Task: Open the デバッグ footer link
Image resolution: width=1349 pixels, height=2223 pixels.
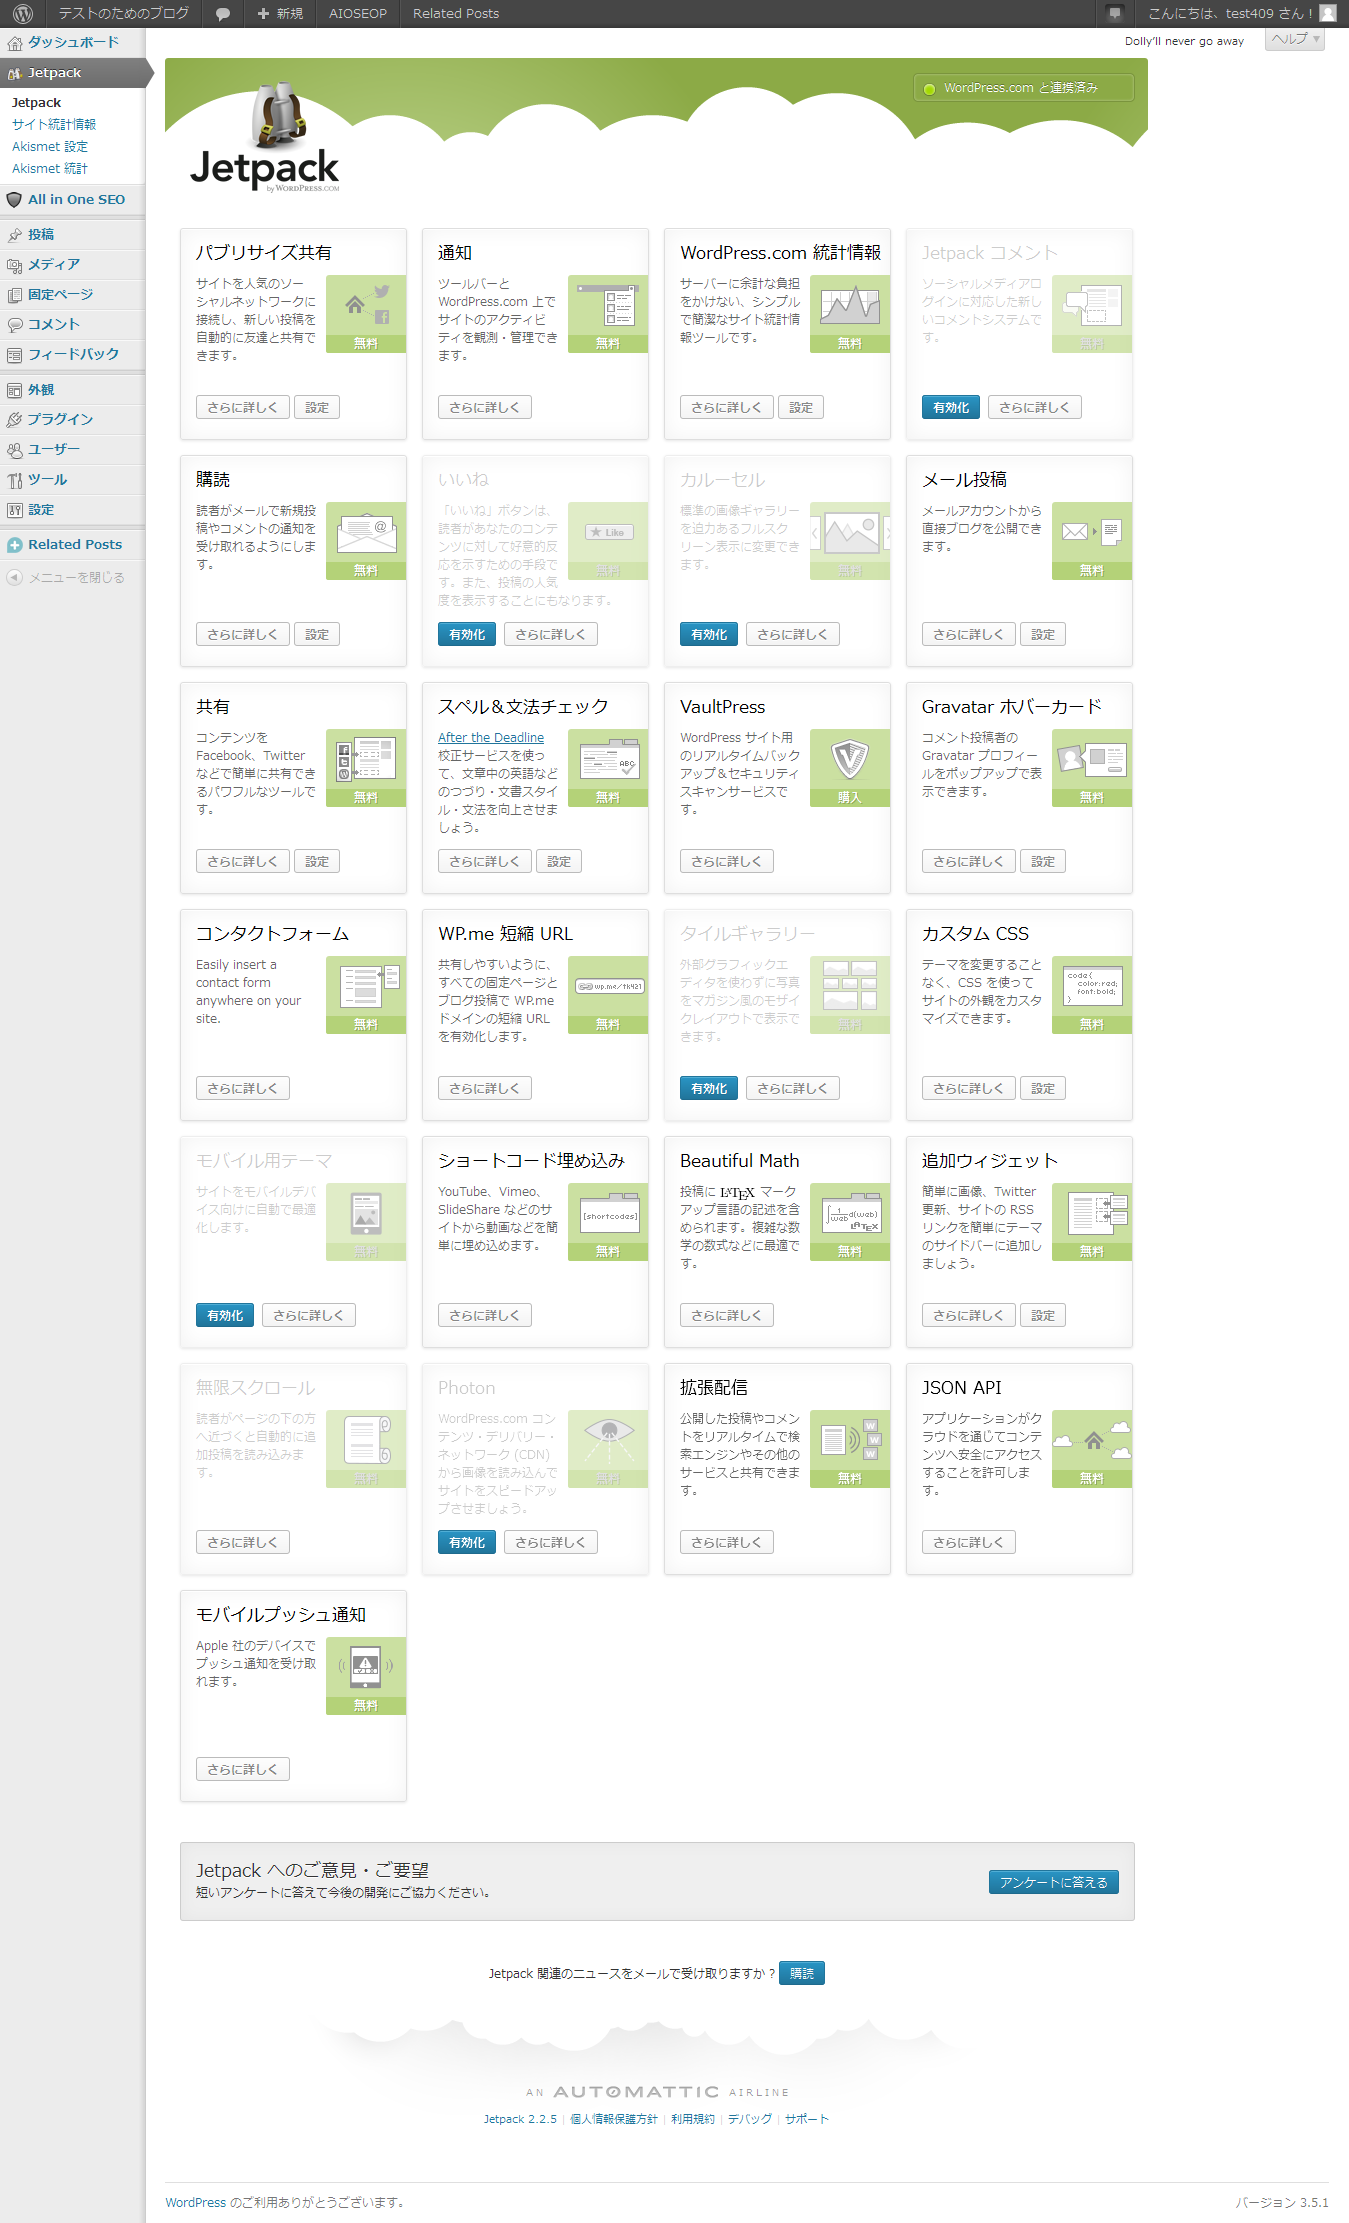Action: [x=750, y=2119]
